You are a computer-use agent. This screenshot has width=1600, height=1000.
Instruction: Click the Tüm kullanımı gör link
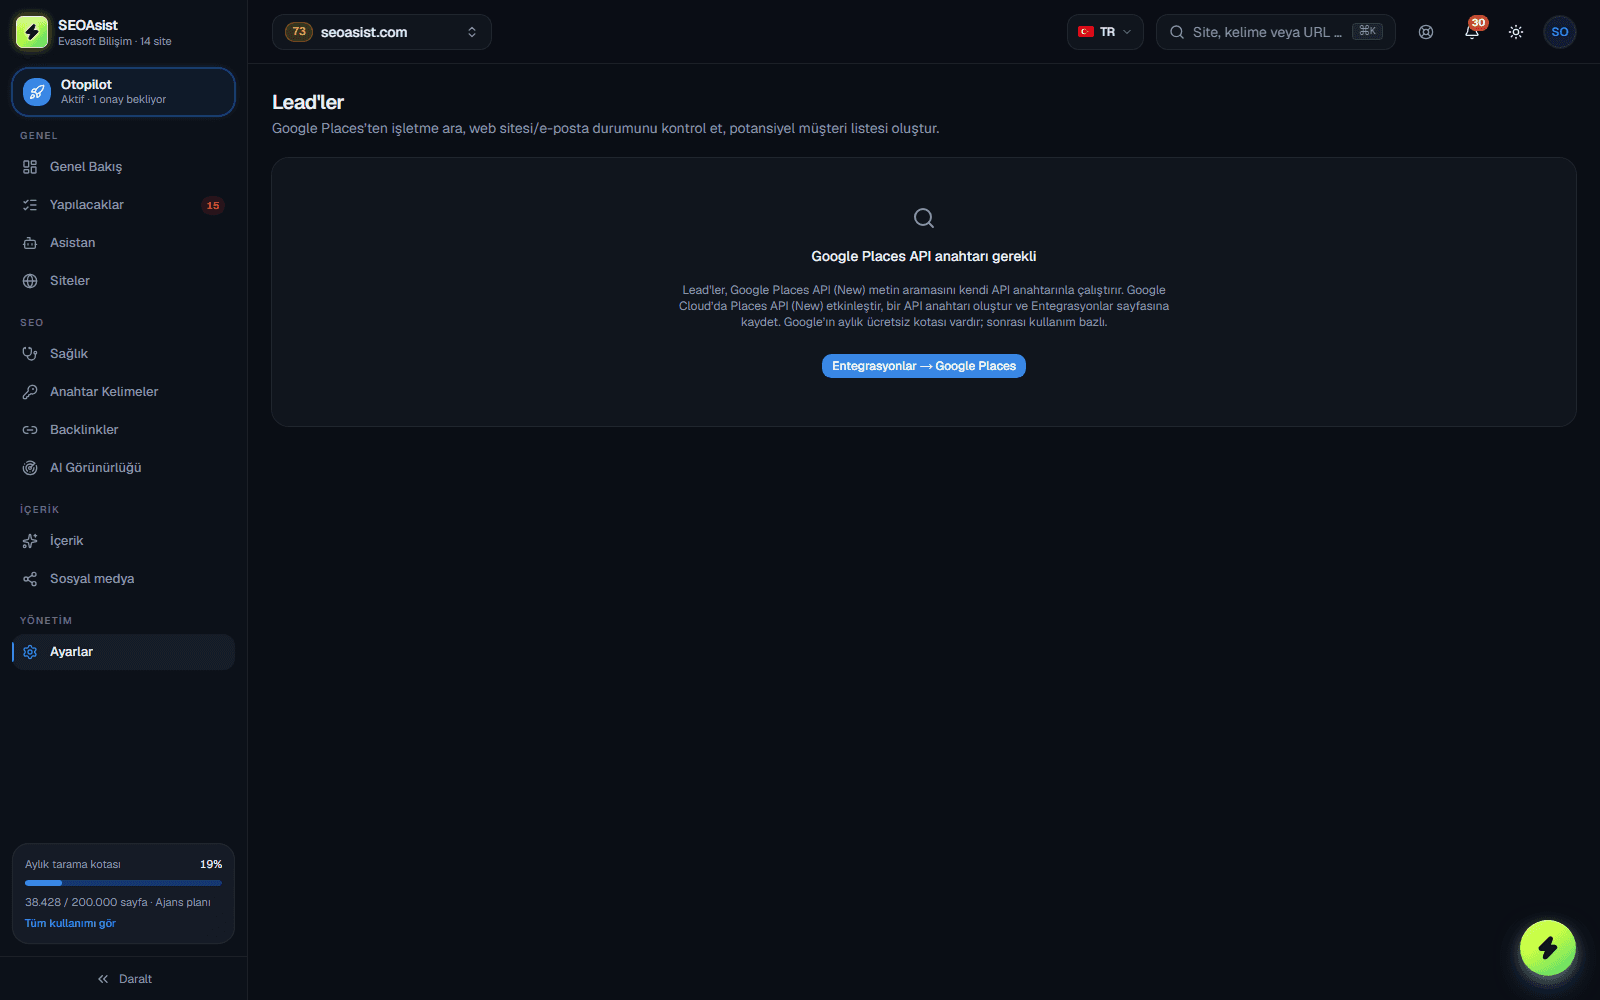click(70, 923)
